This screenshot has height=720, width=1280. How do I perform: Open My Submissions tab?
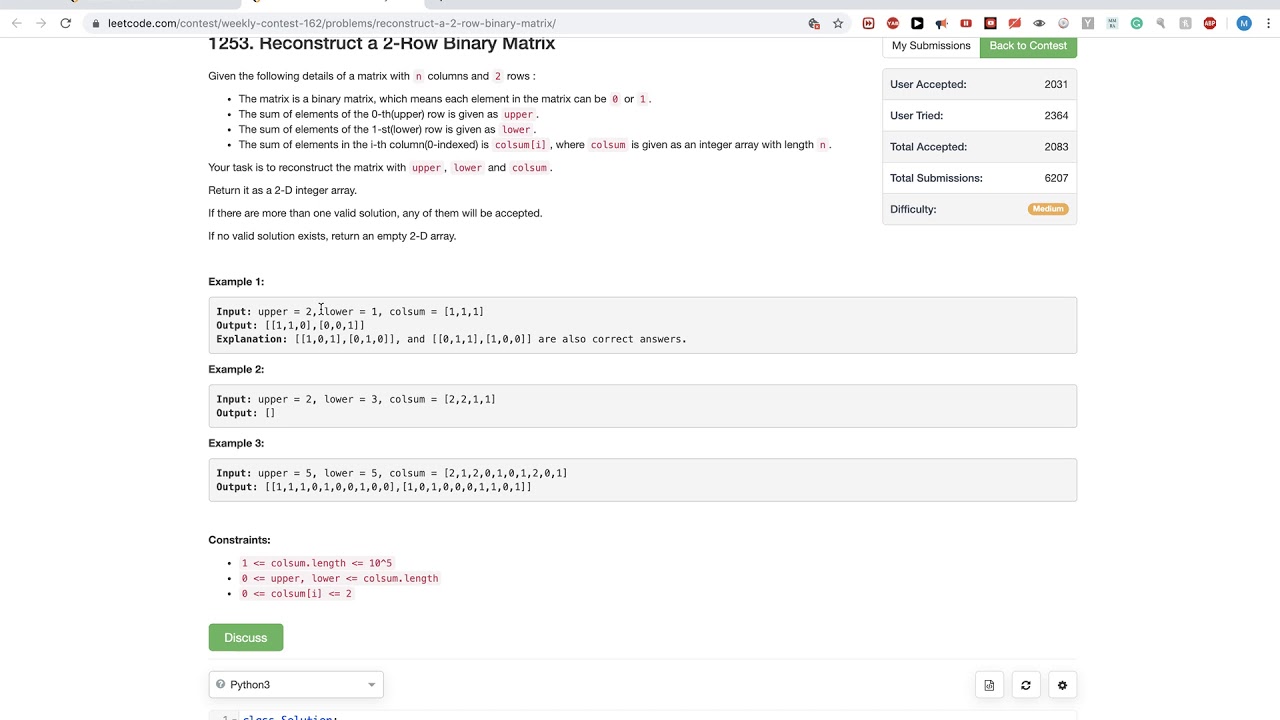tap(931, 46)
